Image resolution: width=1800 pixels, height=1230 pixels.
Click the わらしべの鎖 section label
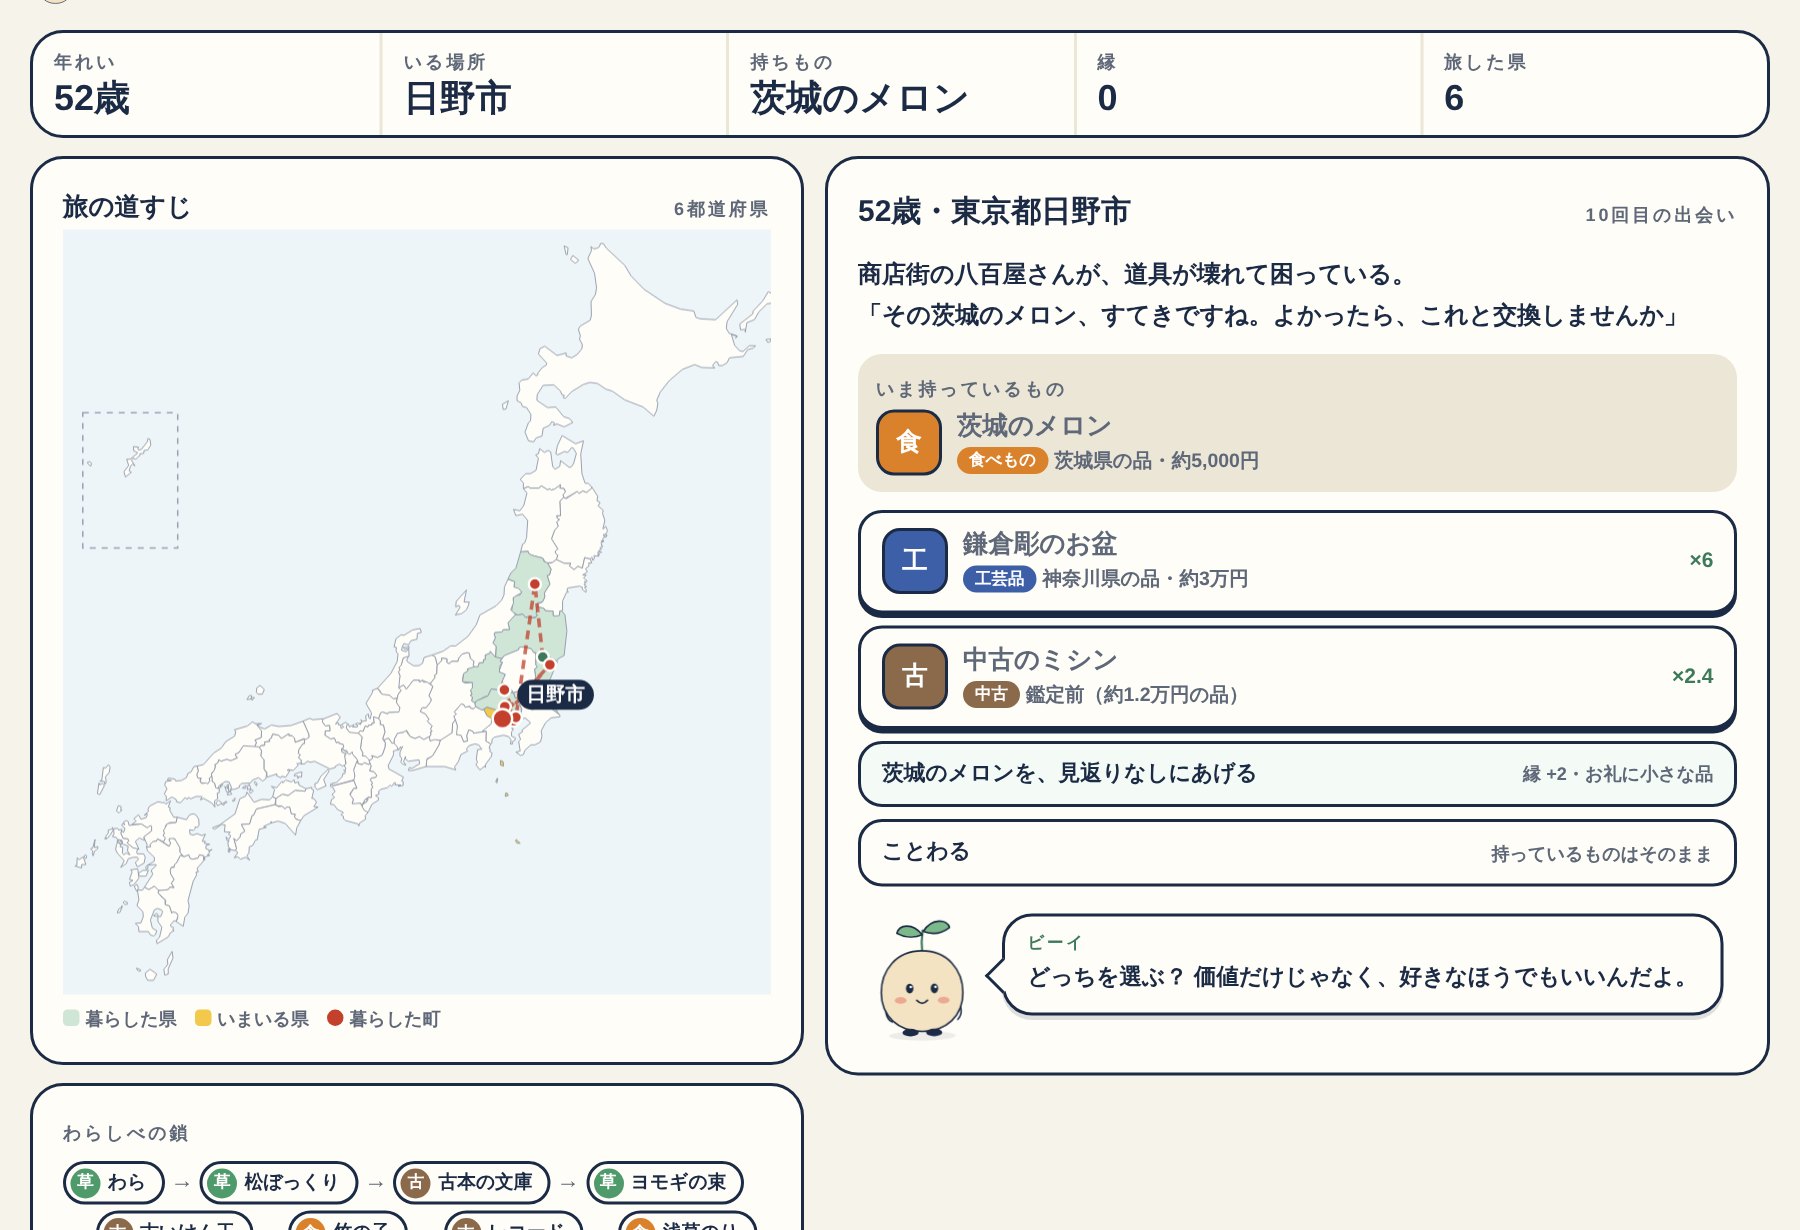click(x=125, y=1133)
